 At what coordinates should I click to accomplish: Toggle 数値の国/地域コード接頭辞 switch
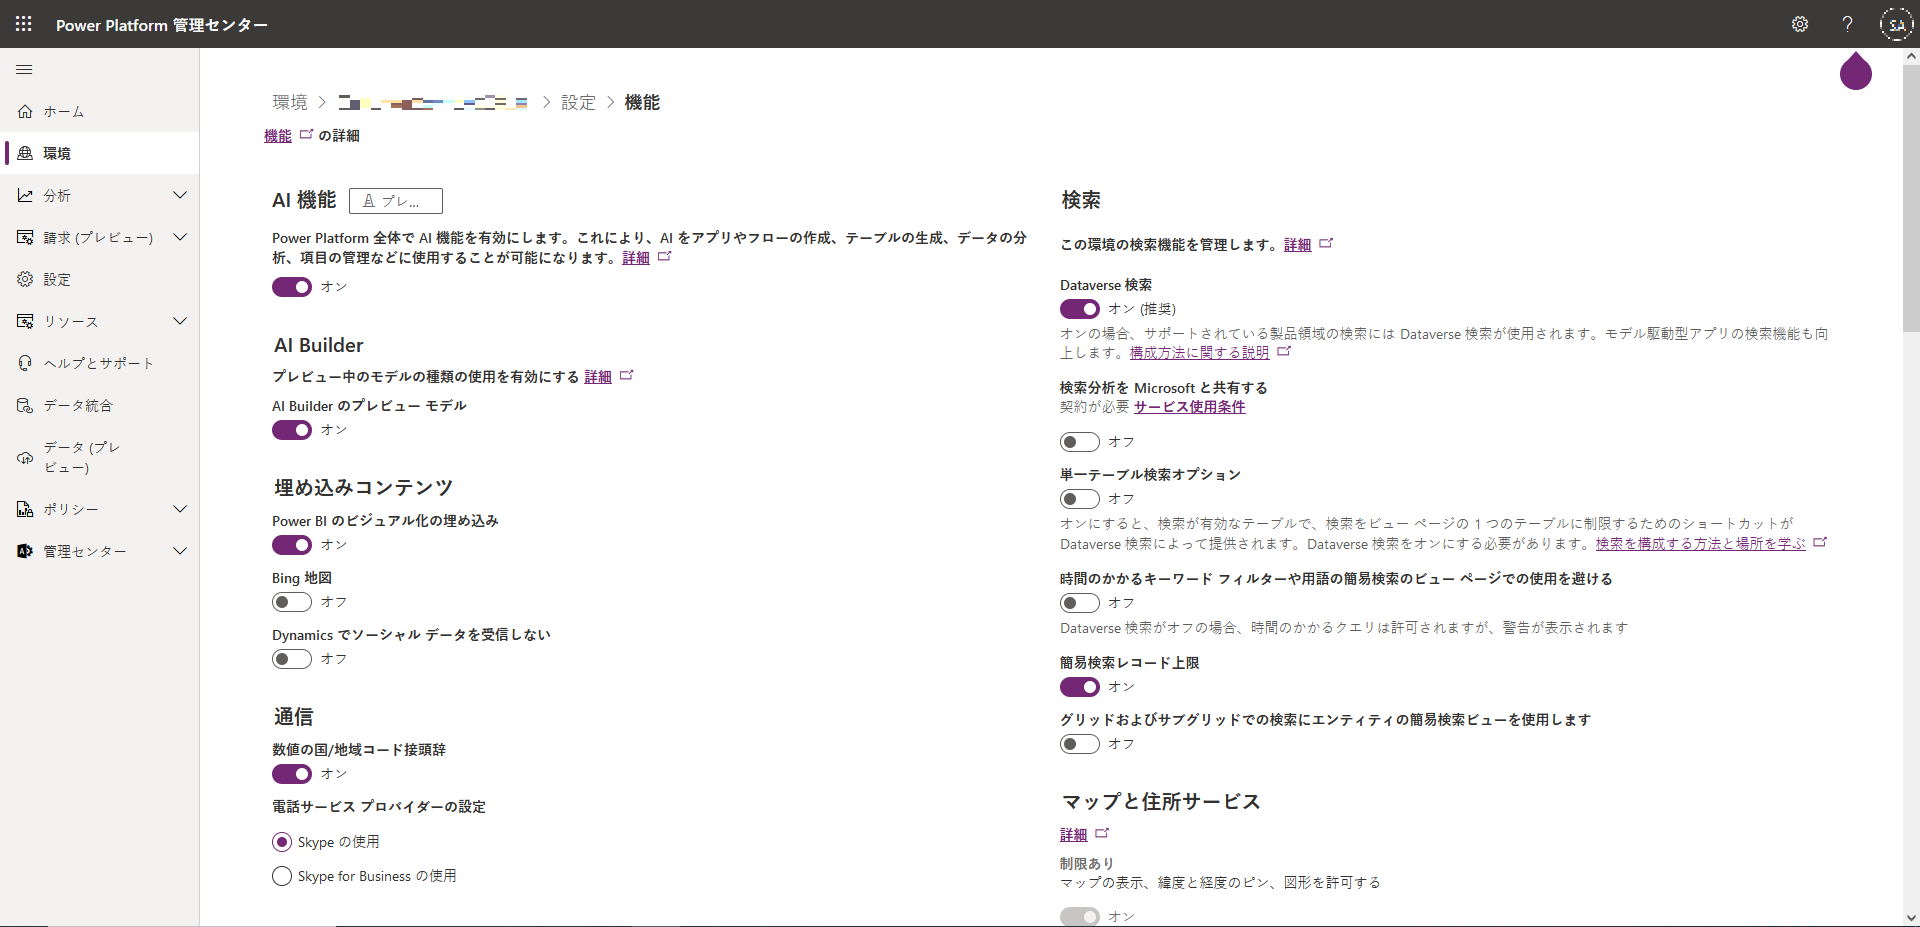[292, 774]
